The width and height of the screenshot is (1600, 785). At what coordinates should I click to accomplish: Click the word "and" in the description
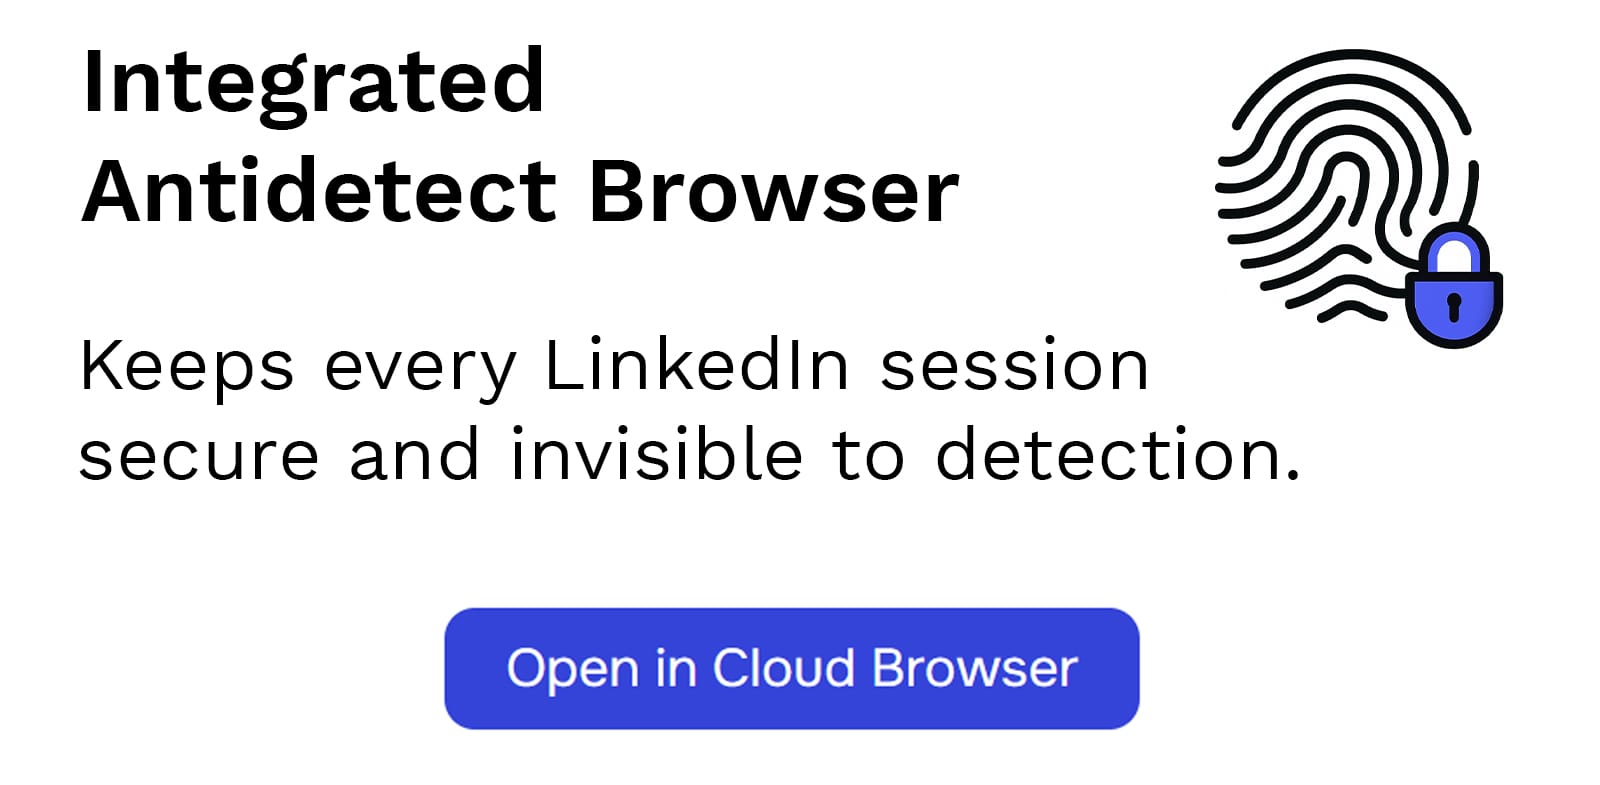coord(414,455)
